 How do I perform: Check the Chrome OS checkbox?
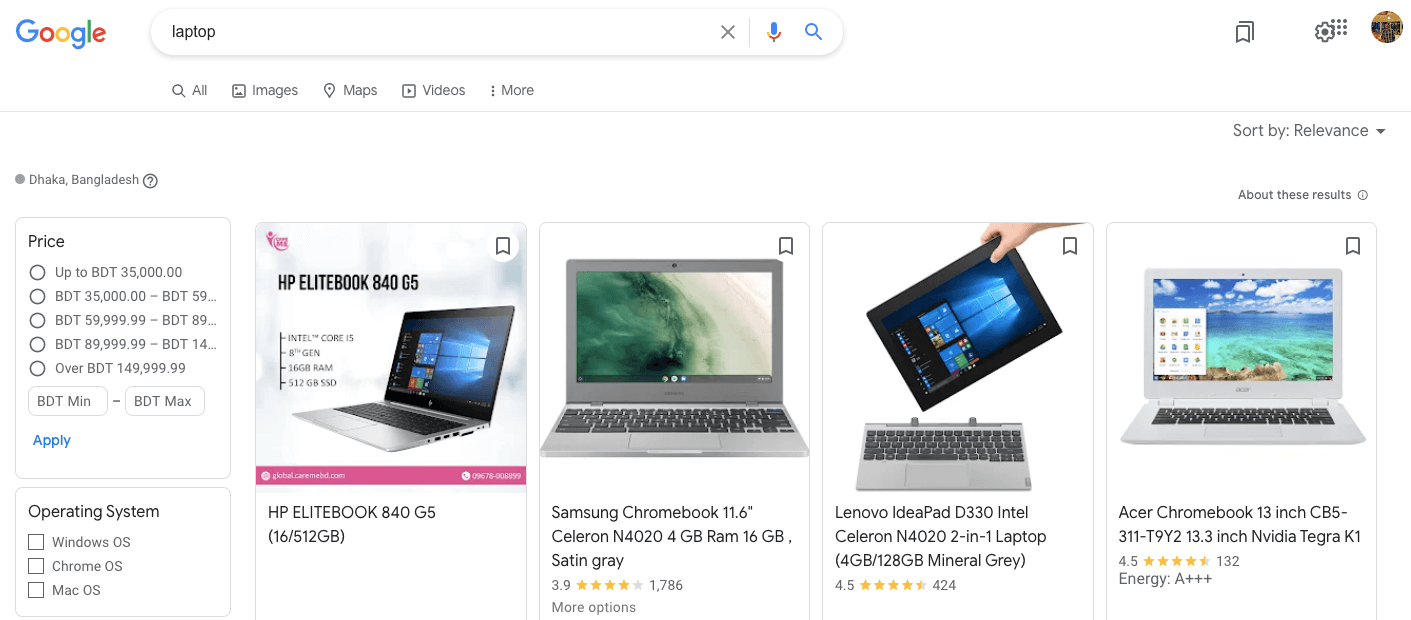(36, 566)
